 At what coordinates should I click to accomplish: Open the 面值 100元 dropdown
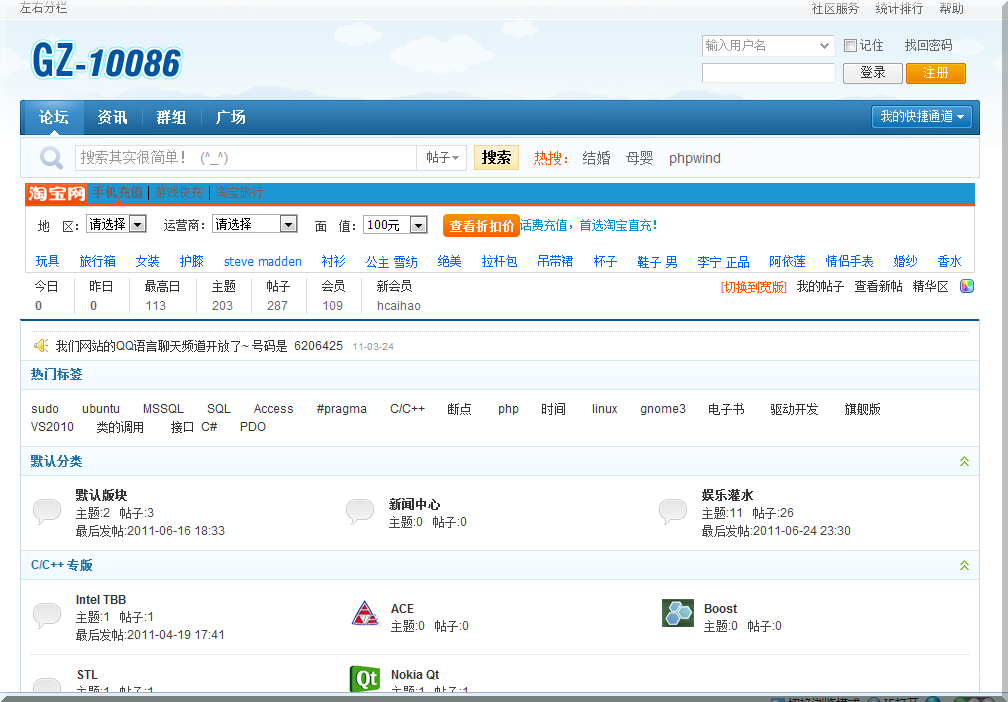418,225
